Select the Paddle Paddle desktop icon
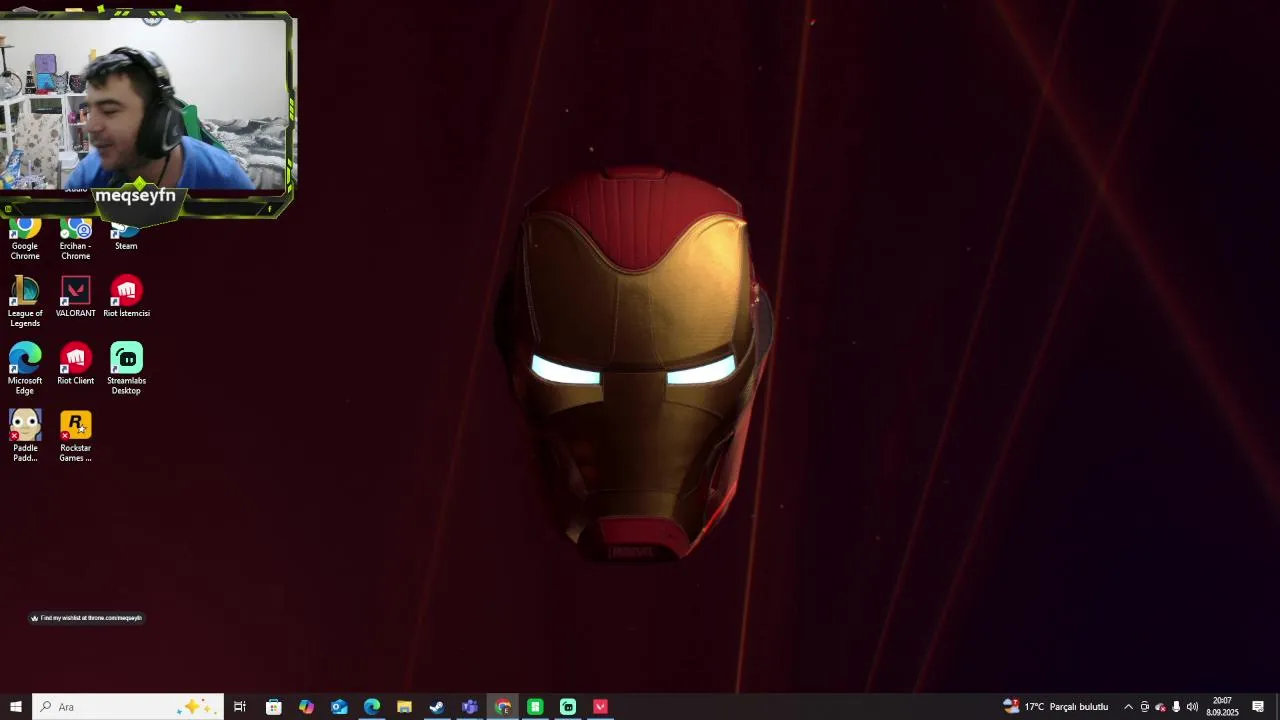This screenshot has height=720, width=1280. click(25, 436)
